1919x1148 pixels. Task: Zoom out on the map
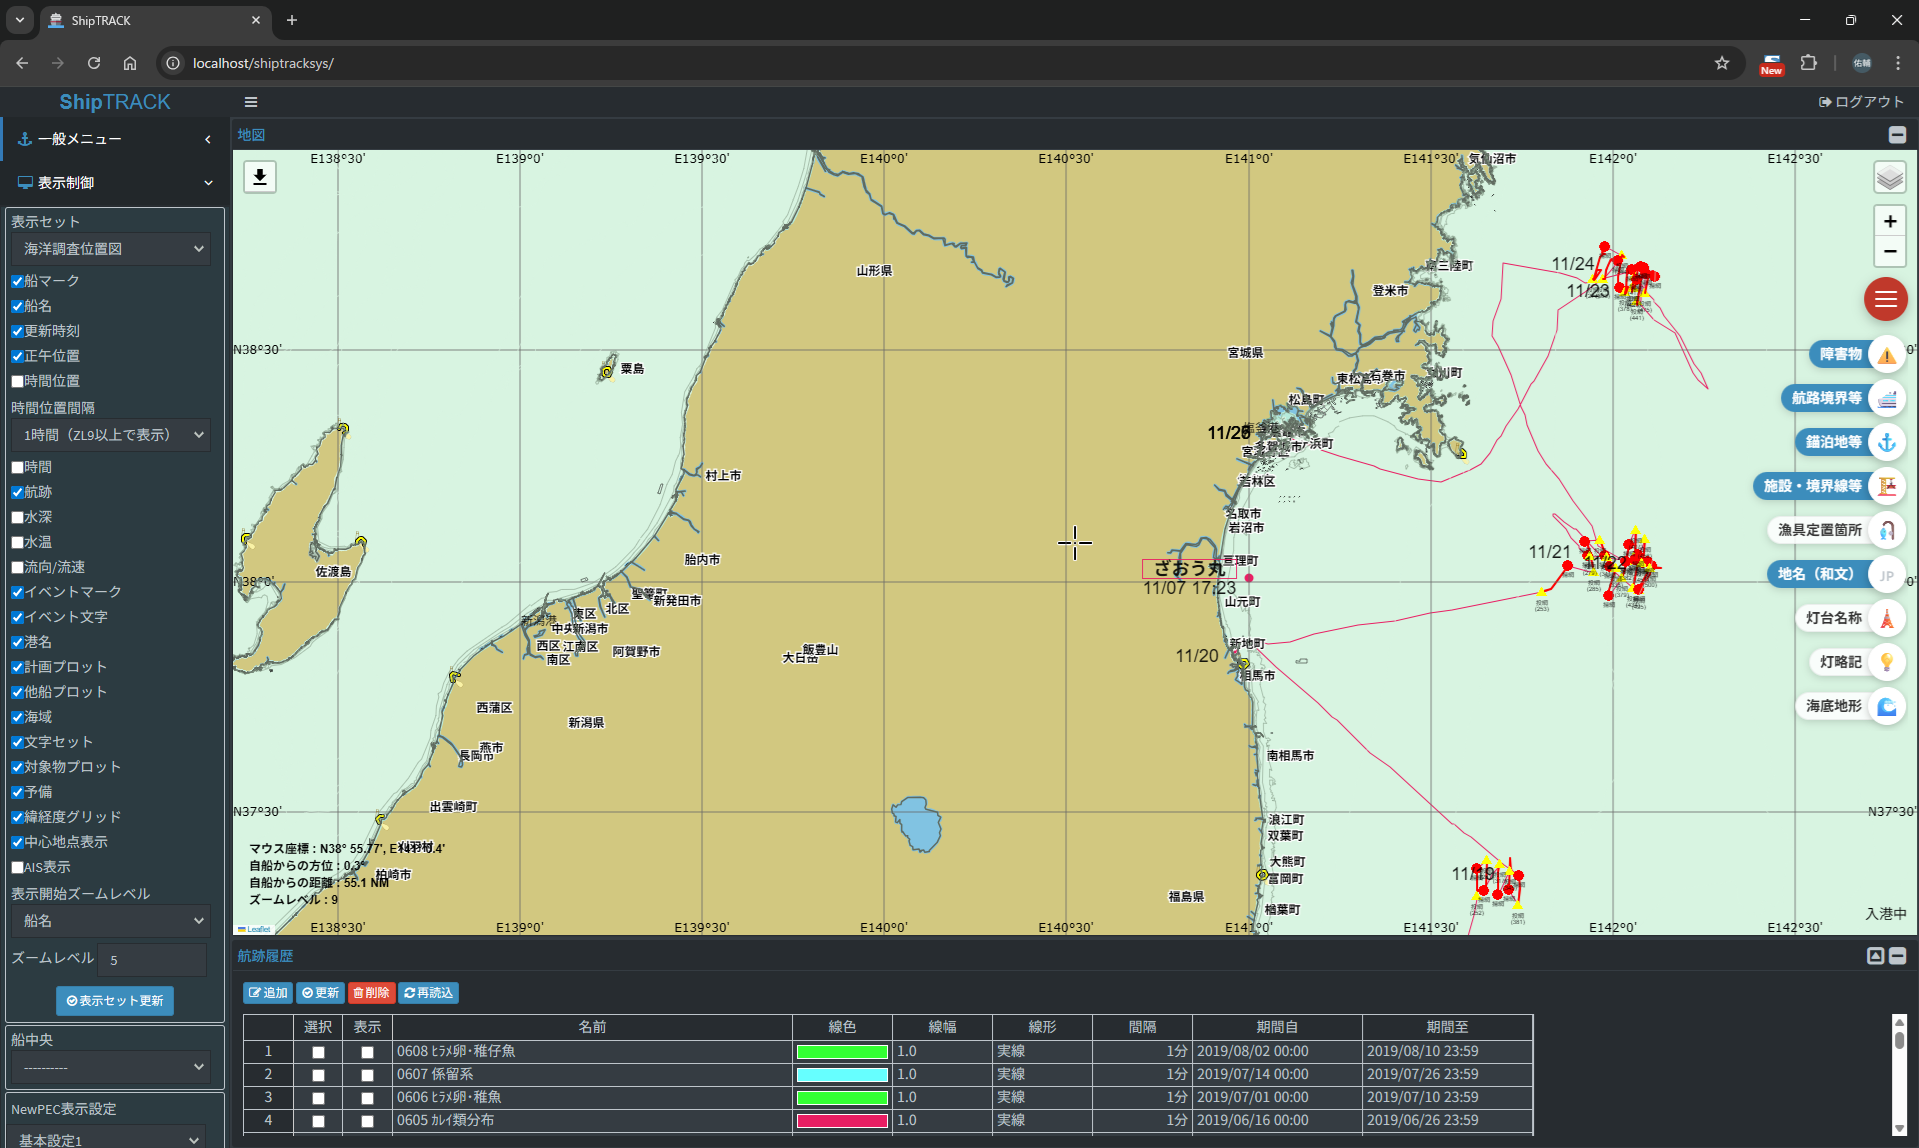coord(1889,251)
